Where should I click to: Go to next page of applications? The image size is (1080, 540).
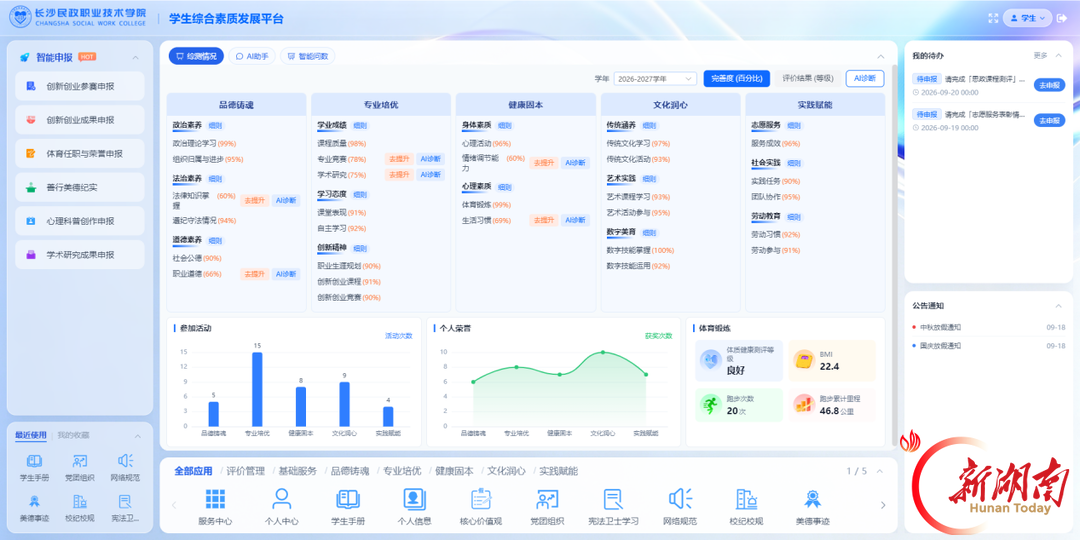(x=883, y=505)
